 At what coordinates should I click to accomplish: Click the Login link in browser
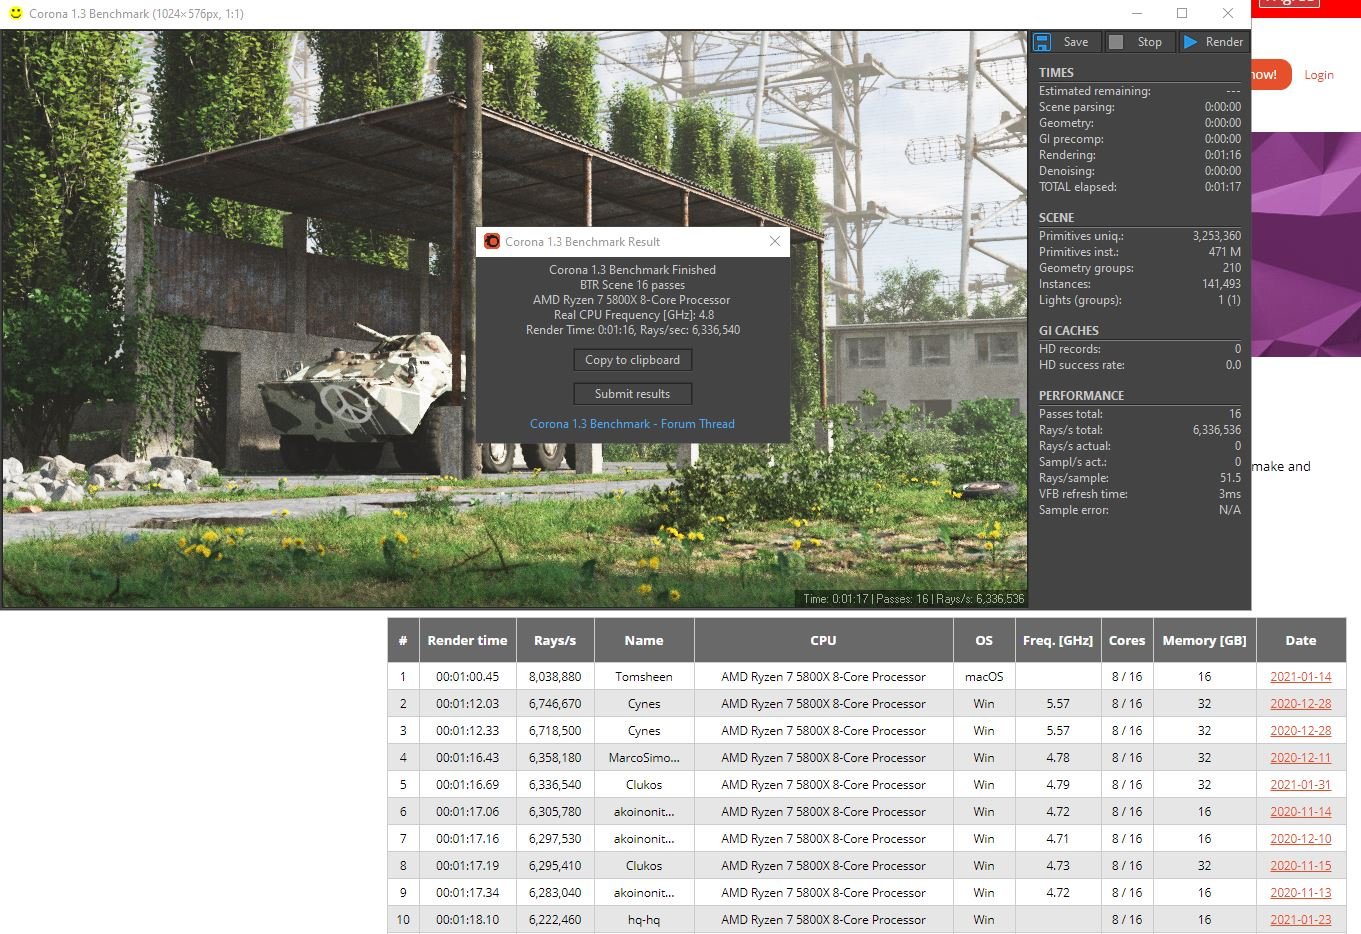(x=1318, y=75)
